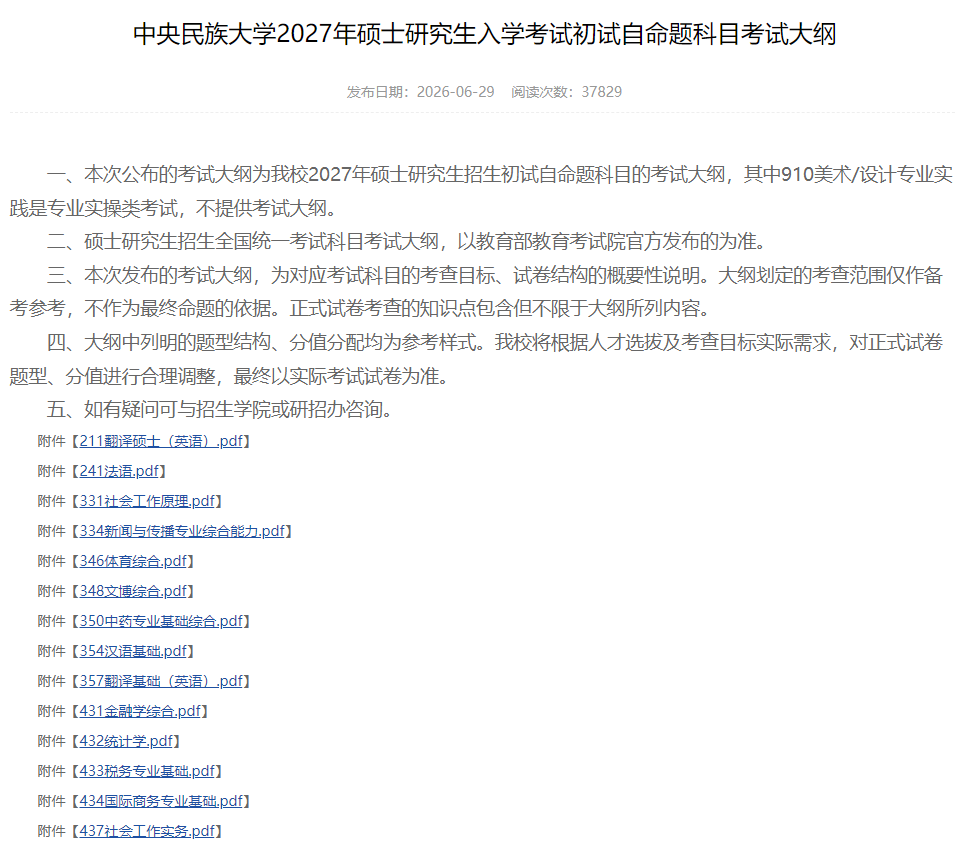Click the paragraph starting with 二、硕士研究生招生全国统一考试

[406, 241]
